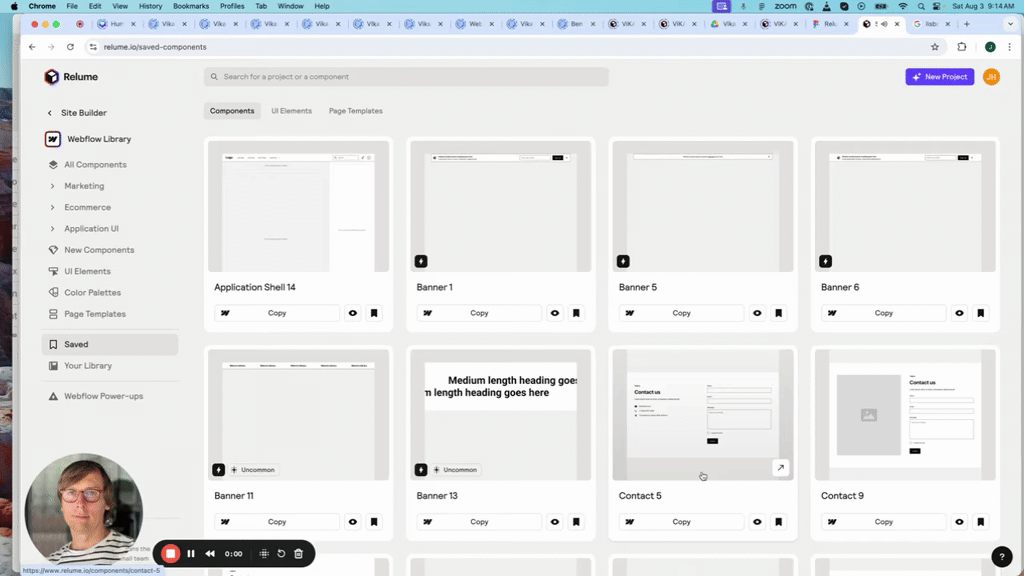
Task: Preview Banner 6 with the eye icon
Action: [959, 313]
